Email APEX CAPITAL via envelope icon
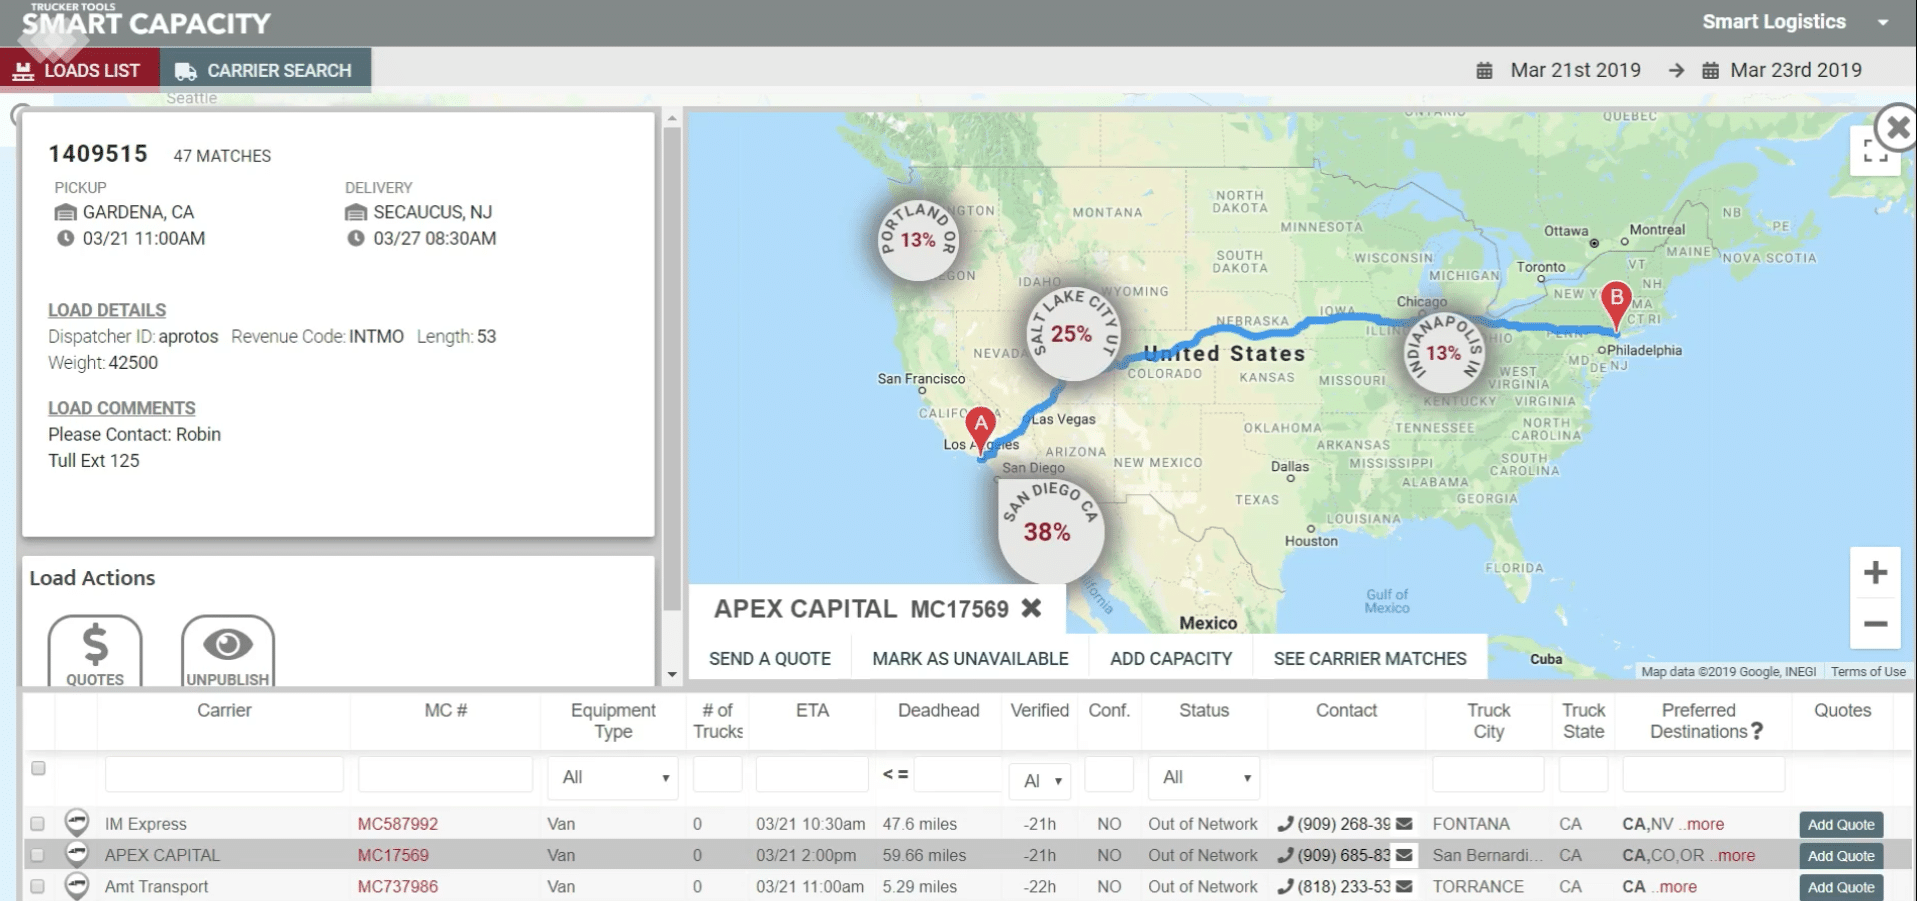1917x901 pixels. click(x=1404, y=855)
